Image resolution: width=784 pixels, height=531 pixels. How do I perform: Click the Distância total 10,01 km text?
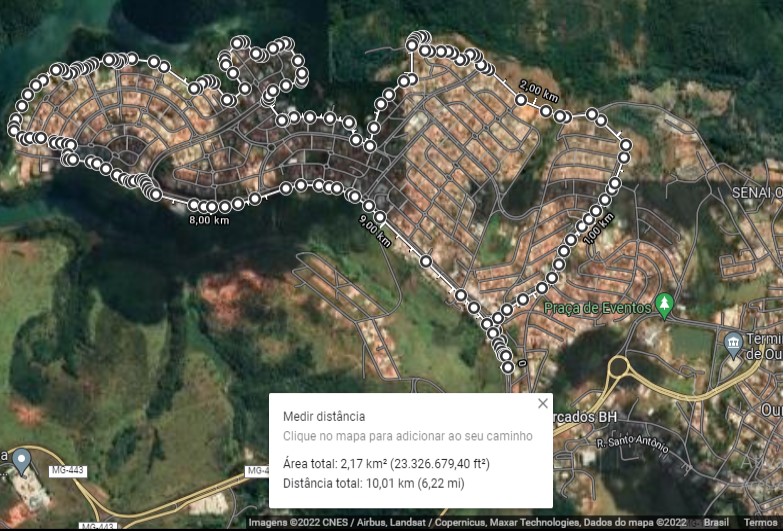pyautogui.click(x=374, y=484)
